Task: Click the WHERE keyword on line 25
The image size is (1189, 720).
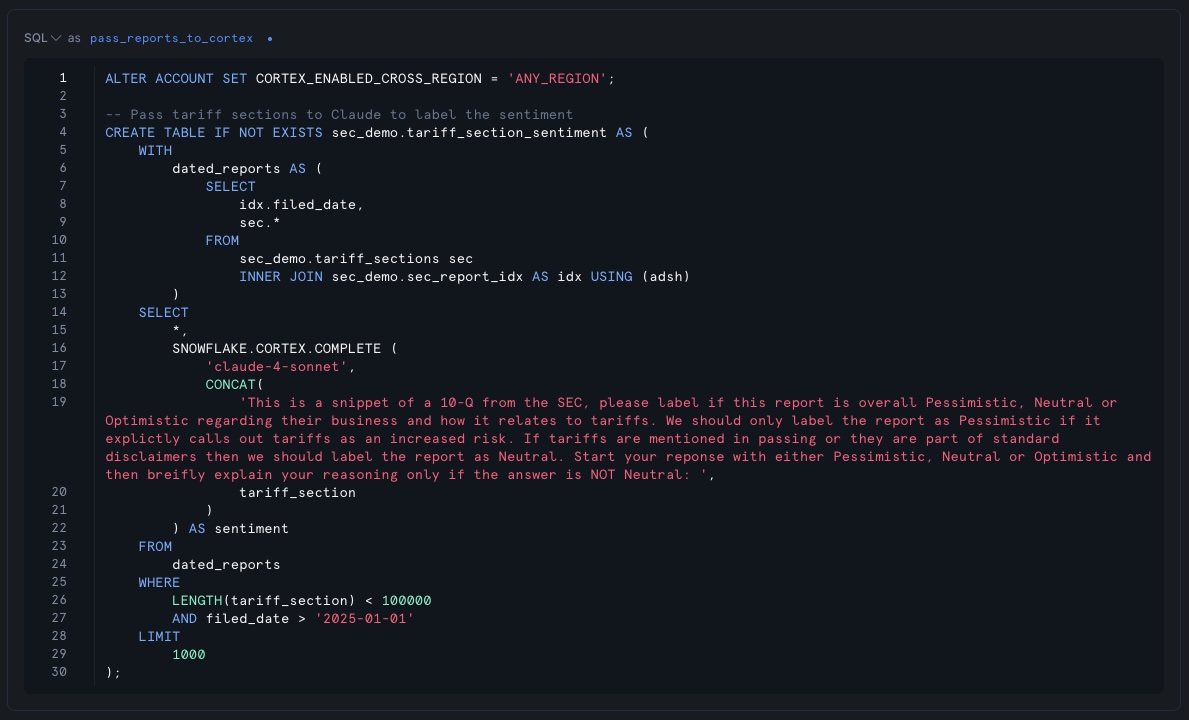Action: pyautogui.click(x=159, y=582)
